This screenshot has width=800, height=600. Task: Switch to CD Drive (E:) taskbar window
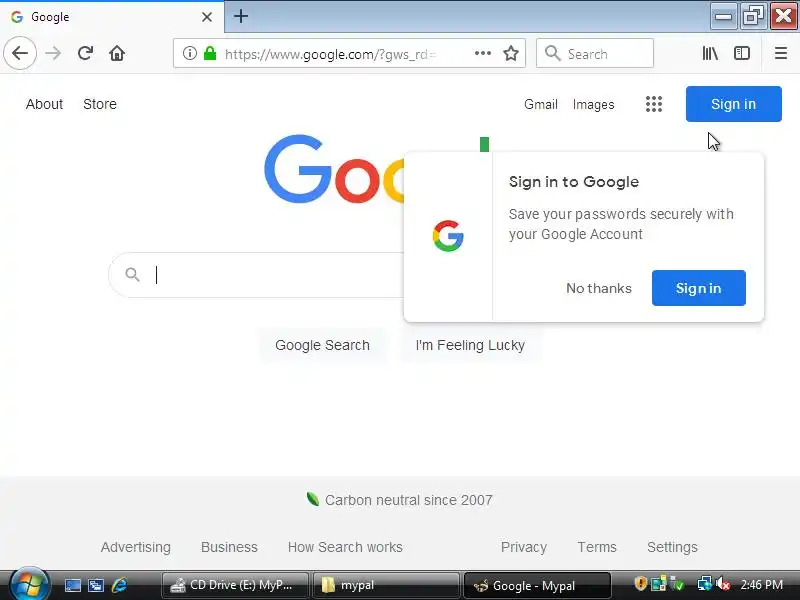pyautogui.click(x=235, y=585)
